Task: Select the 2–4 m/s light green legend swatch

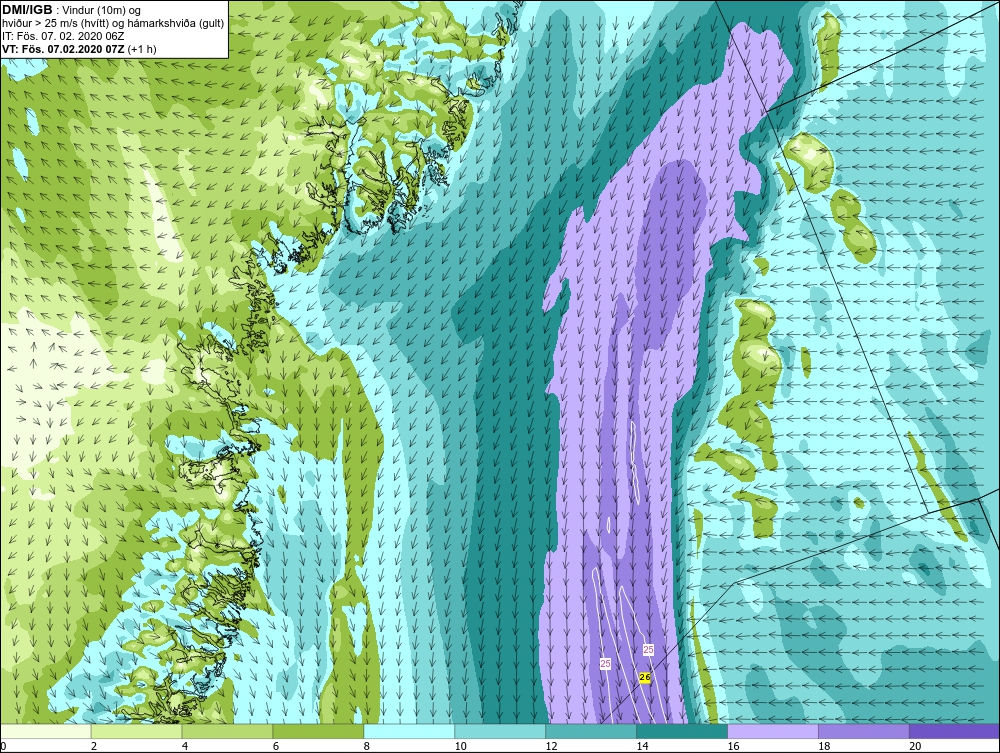Action: tap(136, 731)
